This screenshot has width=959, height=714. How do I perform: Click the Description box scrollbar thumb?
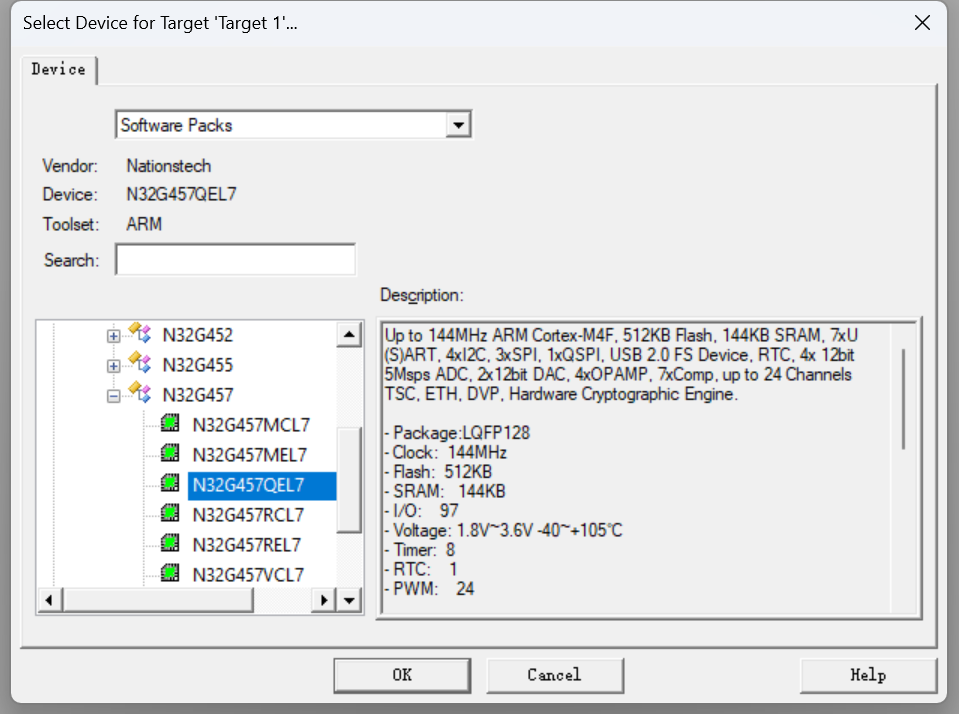[x=903, y=399]
